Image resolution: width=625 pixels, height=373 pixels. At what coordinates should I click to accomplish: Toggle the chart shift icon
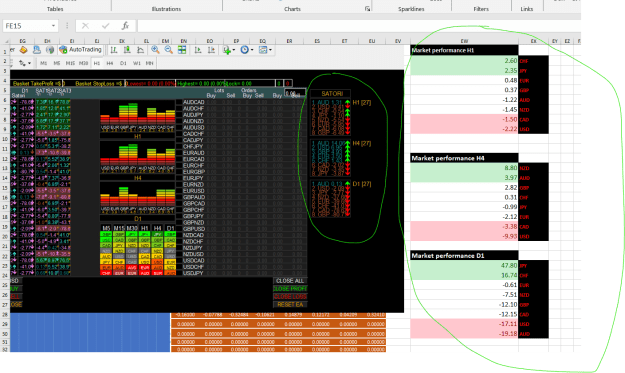click(x=211, y=50)
